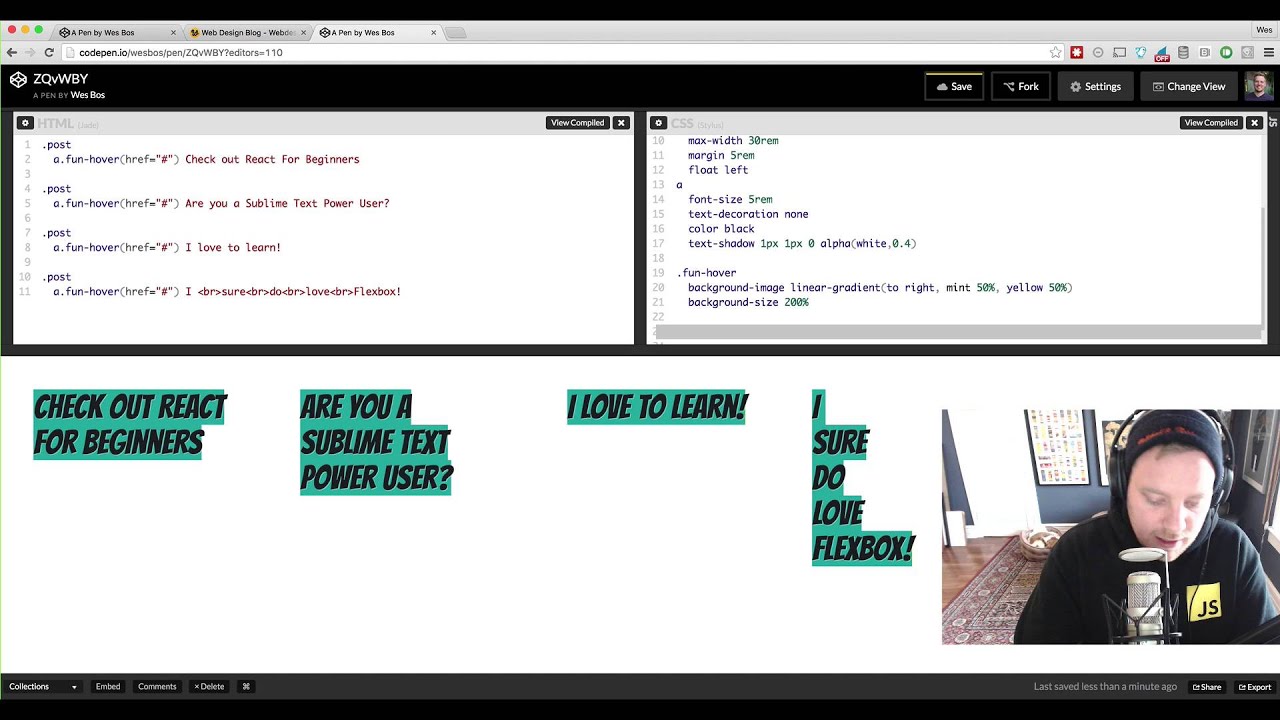The image size is (1280, 720).
Task: Open Chrome hamburger menu
Action: click(1268, 52)
